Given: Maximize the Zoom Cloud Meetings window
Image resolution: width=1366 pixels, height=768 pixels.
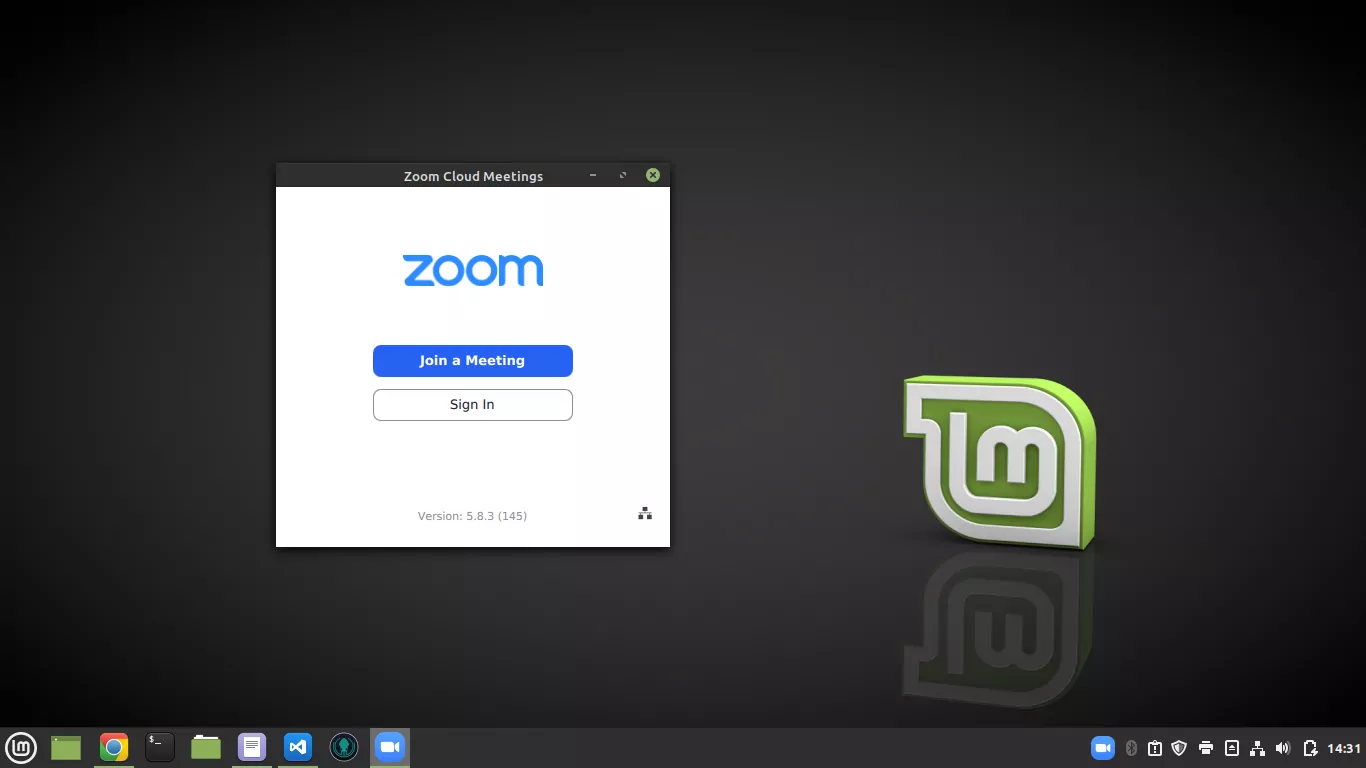Looking at the screenshot, I should click(623, 175).
